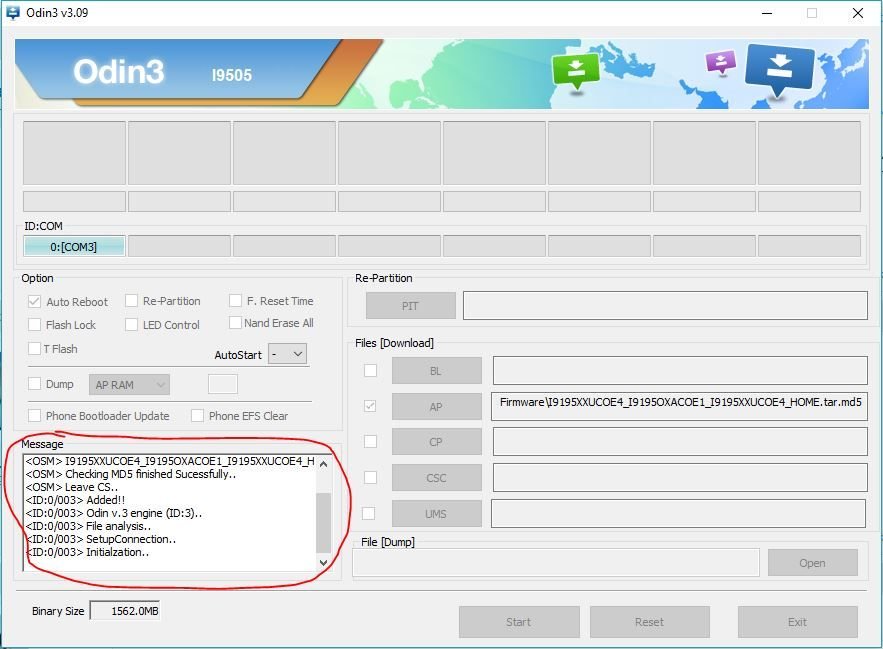Click the Start button
This screenshot has width=883, height=649.
519,622
